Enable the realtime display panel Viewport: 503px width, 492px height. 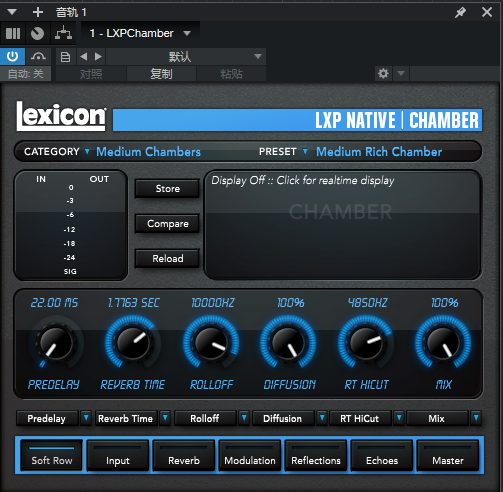[x=342, y=225]
